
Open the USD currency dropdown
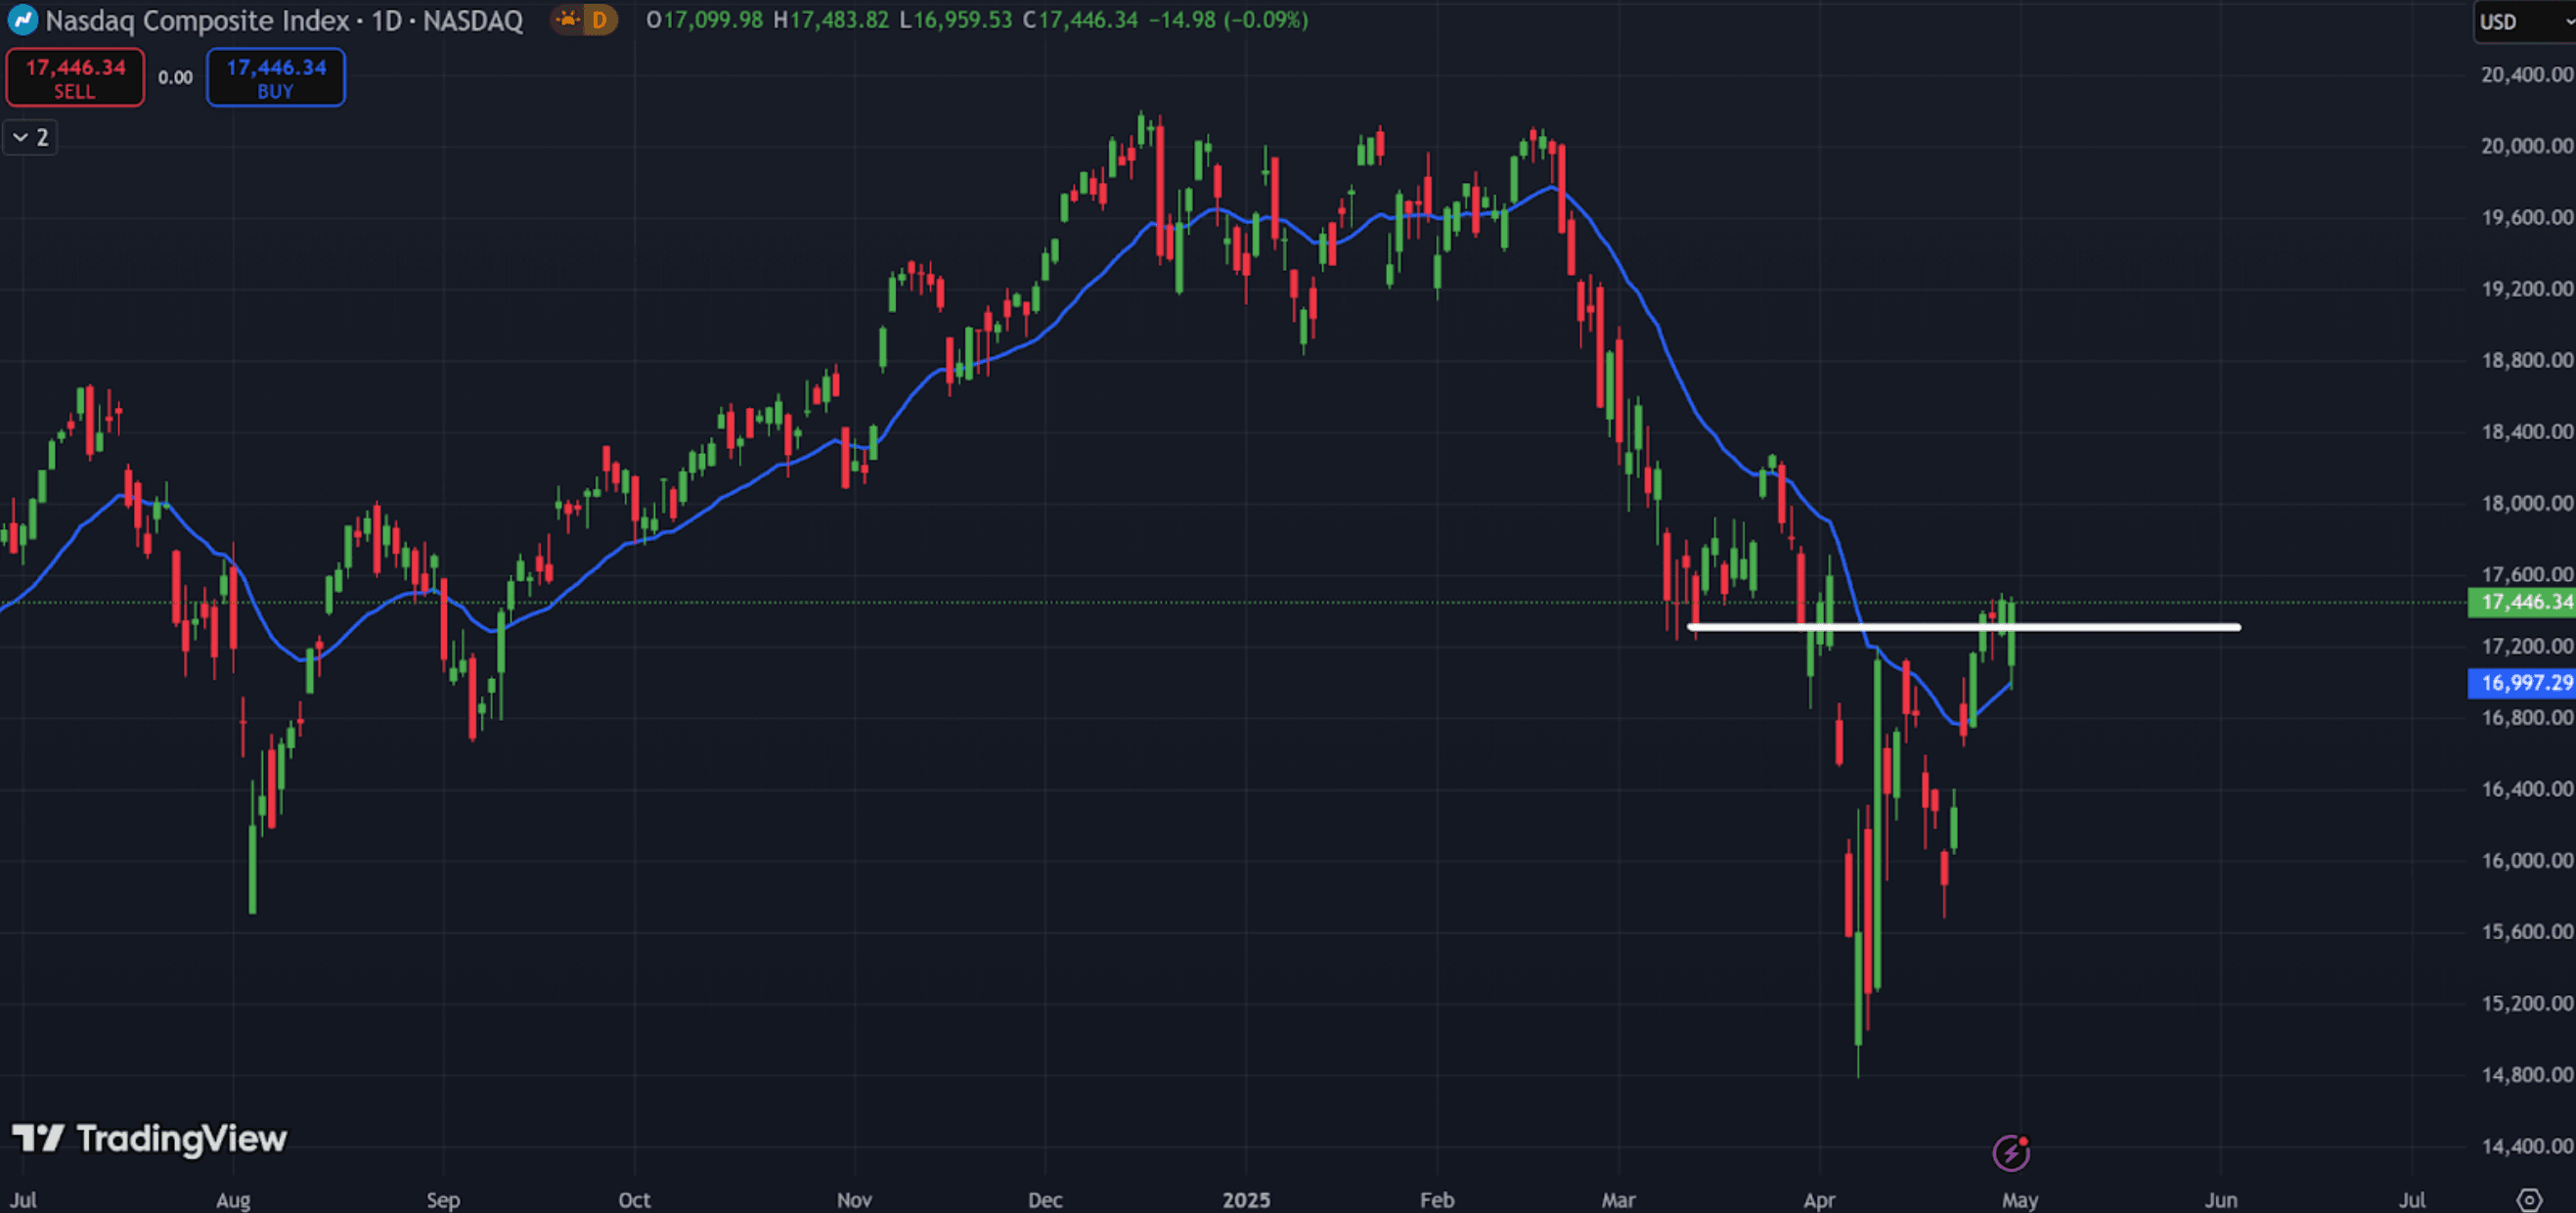pyautogui.click(x=2521, y=22)
